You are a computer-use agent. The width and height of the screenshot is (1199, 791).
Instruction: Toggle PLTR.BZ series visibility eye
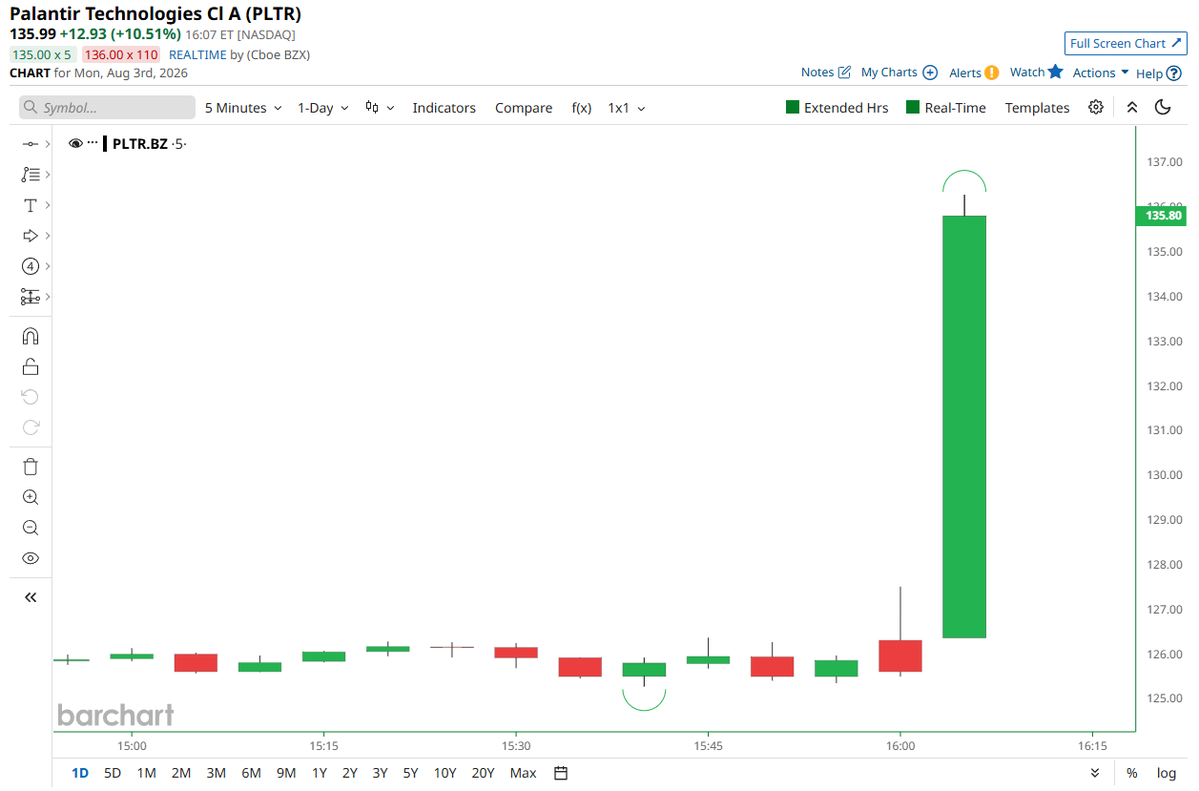pyautogui.click(x=75, y=143)
